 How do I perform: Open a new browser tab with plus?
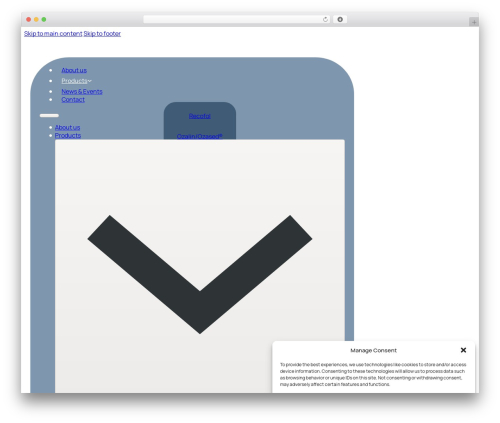click(474, 22)
